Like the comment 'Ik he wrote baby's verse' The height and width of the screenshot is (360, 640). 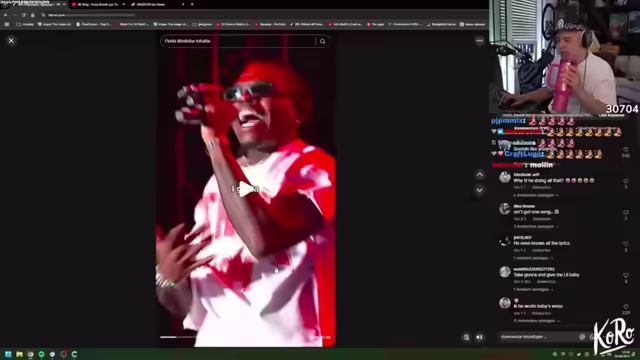(626, 307)
